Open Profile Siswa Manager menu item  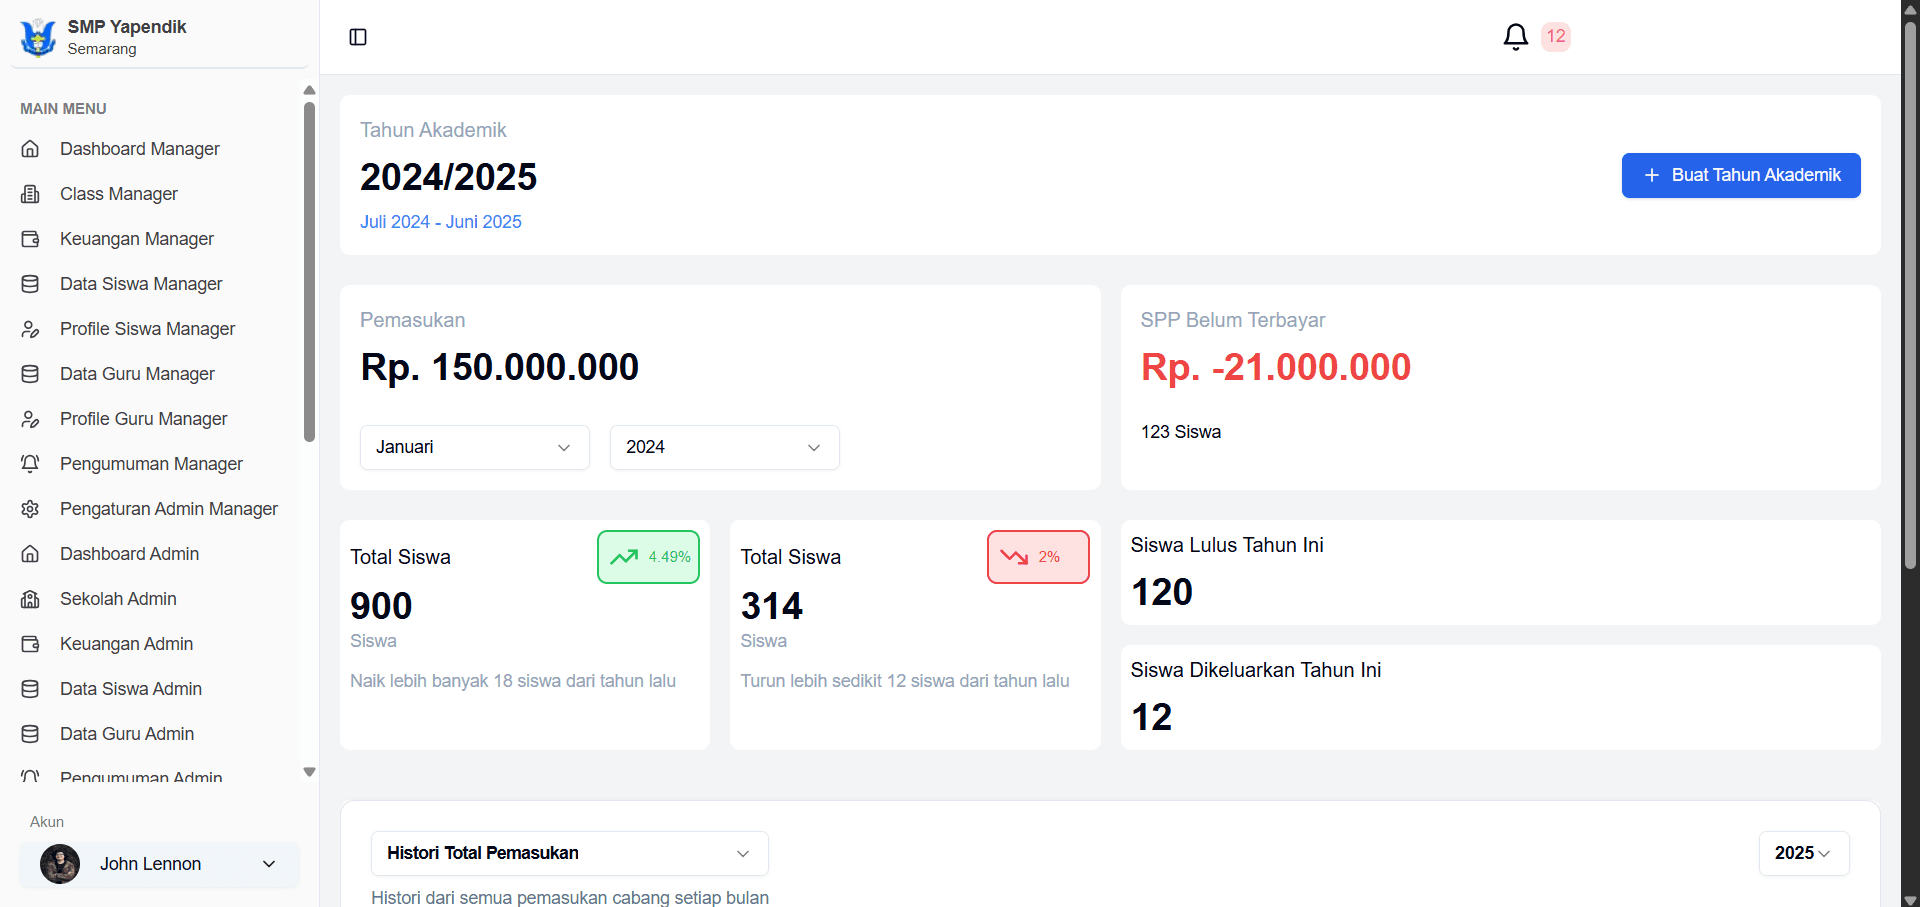(x=147, y=329)
